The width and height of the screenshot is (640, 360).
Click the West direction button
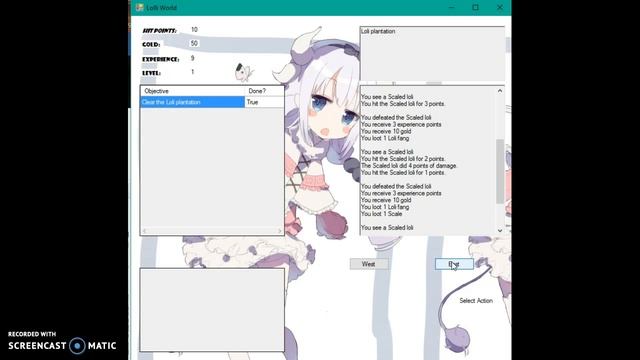click(369, 264)
